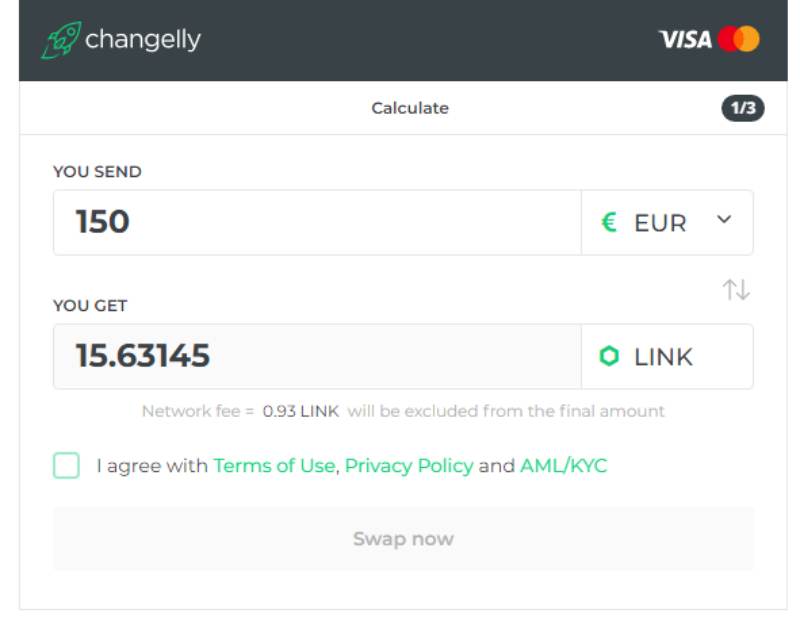Click the green LINK hexagon icon

(609, 356)
